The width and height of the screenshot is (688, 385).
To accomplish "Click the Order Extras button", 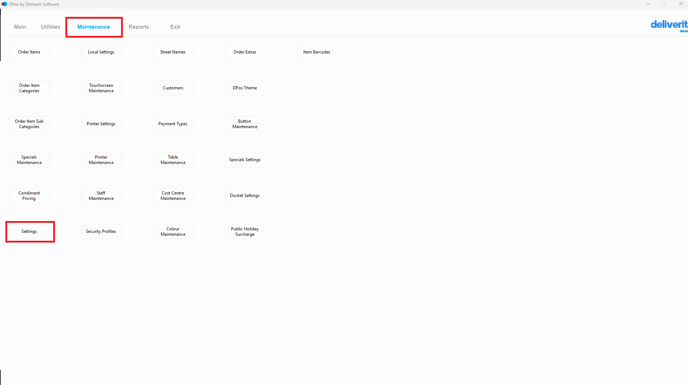I will (x=245, y=52).
